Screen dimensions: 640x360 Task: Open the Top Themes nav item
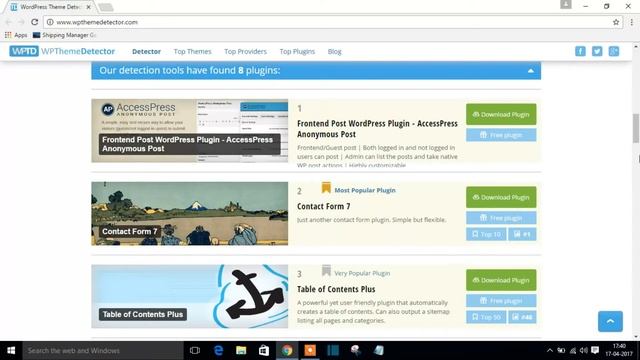[192, 51]
